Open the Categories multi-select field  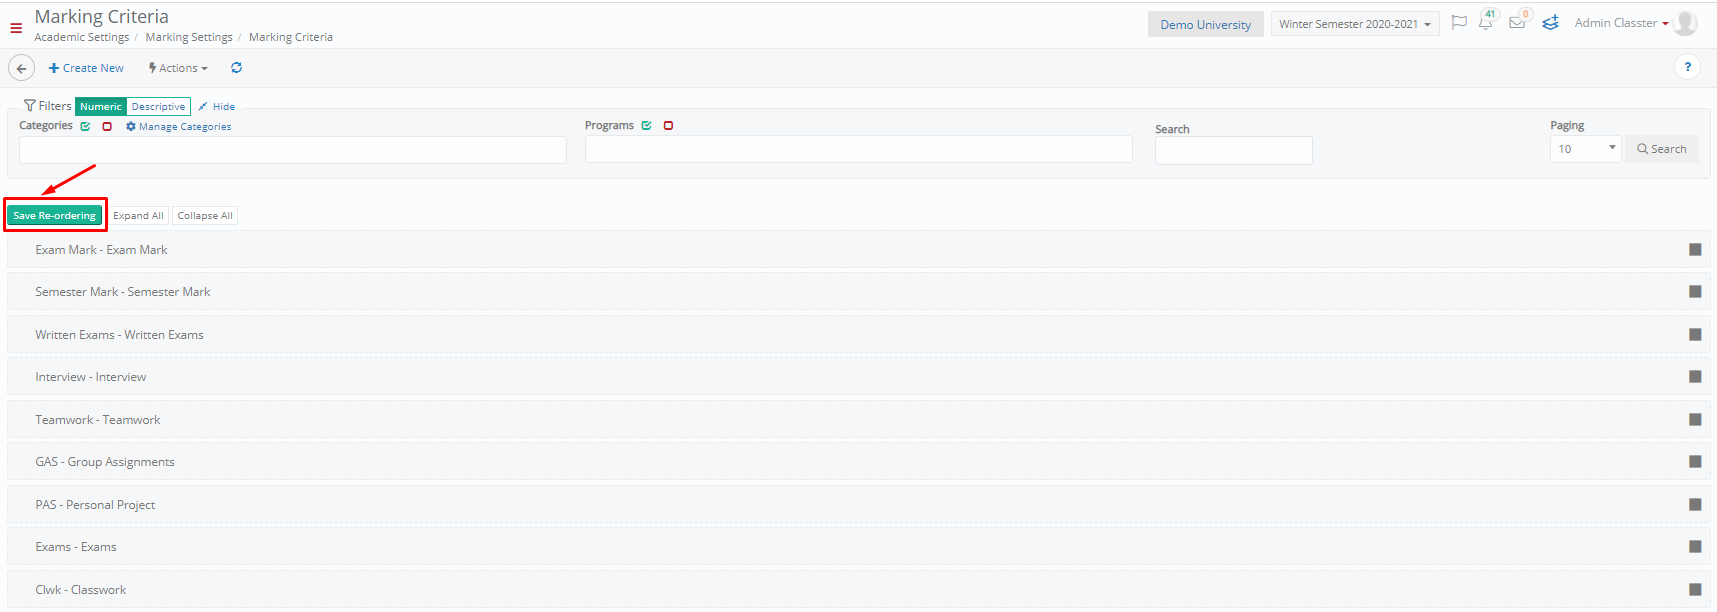(293, 150)
